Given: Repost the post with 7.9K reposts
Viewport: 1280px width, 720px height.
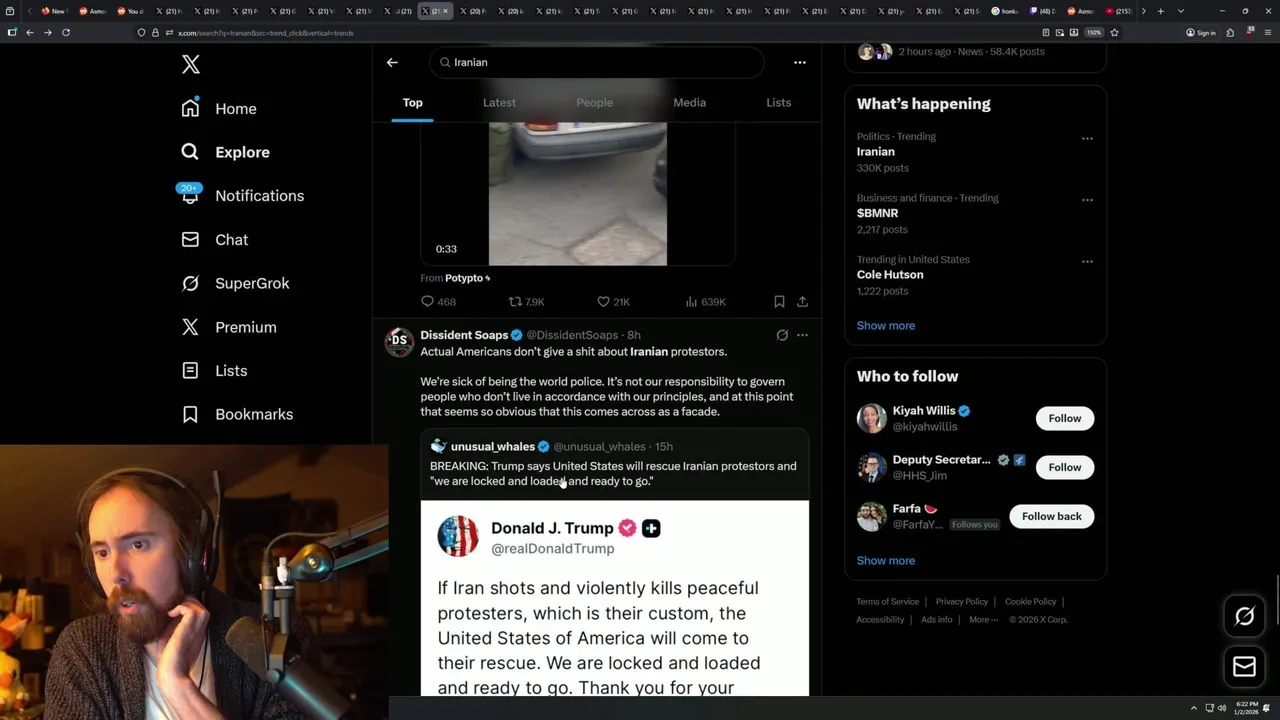Looking at the screenshot, I should [526, 301].
